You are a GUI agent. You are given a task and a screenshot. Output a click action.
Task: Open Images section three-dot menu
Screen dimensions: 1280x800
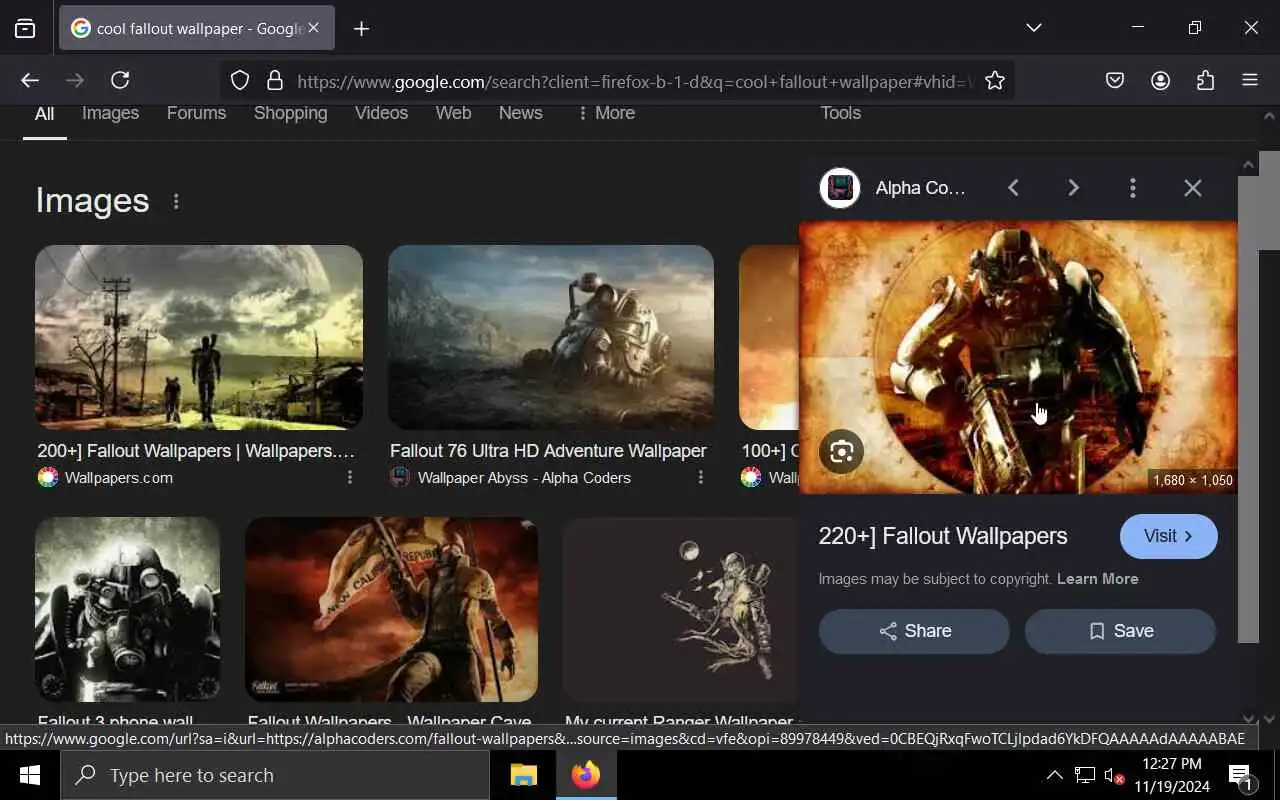[x=176, y=201]
